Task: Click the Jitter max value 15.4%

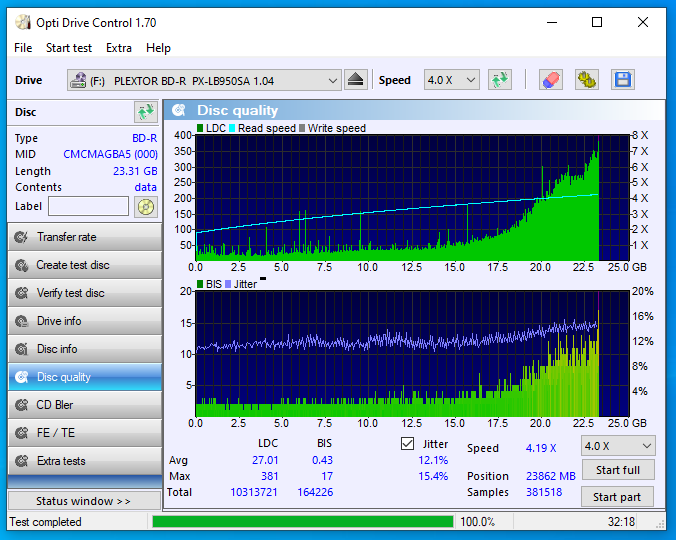Action: (x=433, y=476)
